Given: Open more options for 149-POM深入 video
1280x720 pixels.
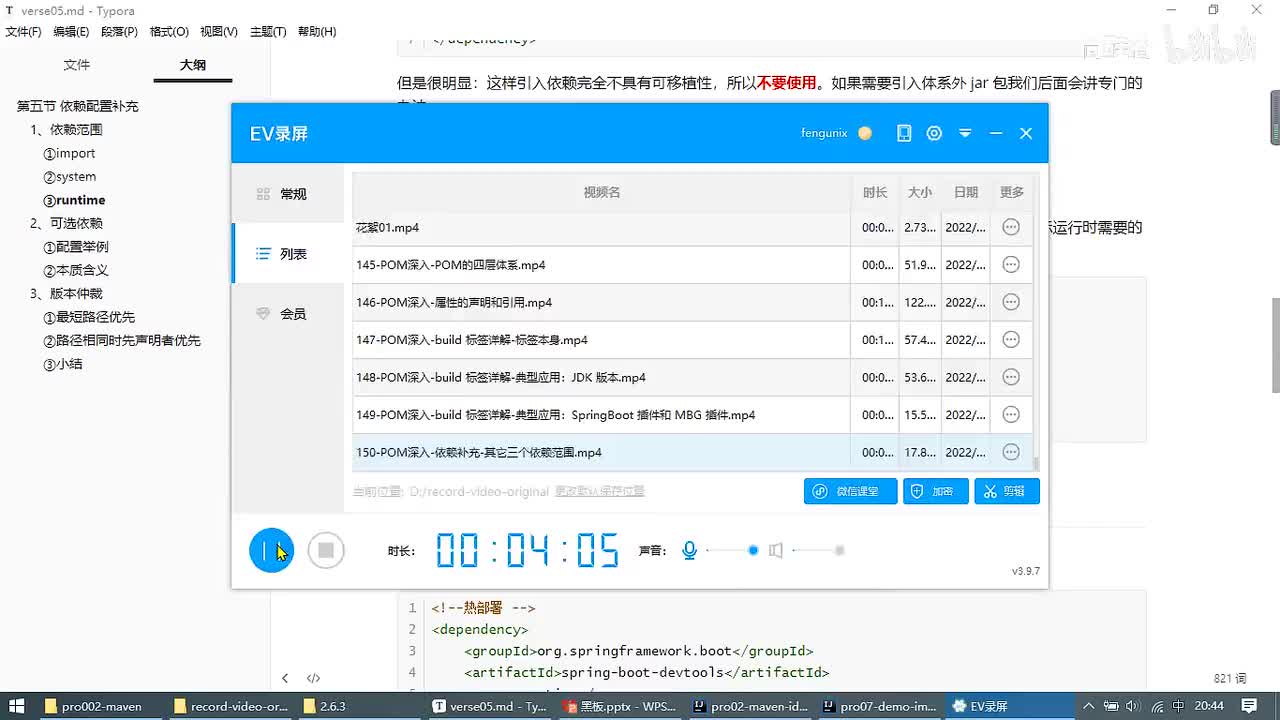Looking at the screenshot, I should [1011, 415].
